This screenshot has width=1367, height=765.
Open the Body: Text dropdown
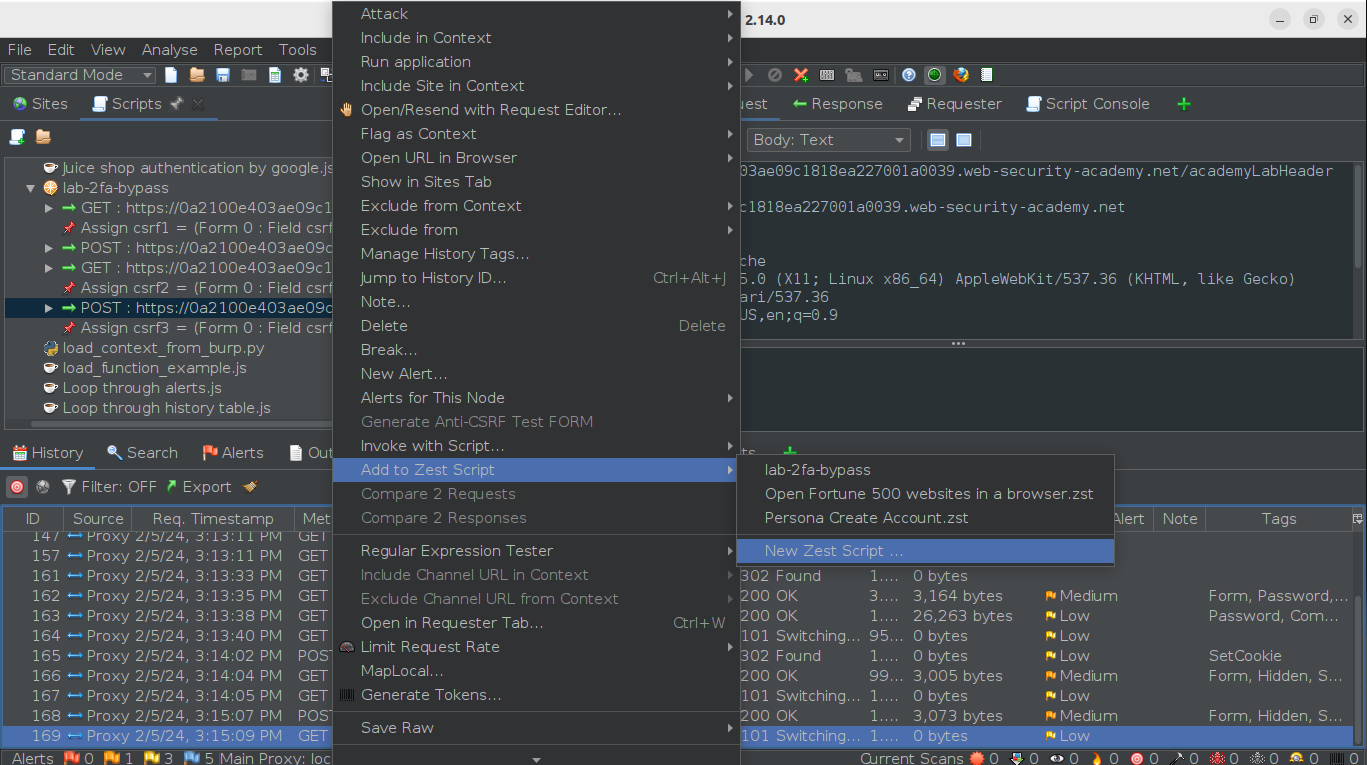tap(828, 140)
